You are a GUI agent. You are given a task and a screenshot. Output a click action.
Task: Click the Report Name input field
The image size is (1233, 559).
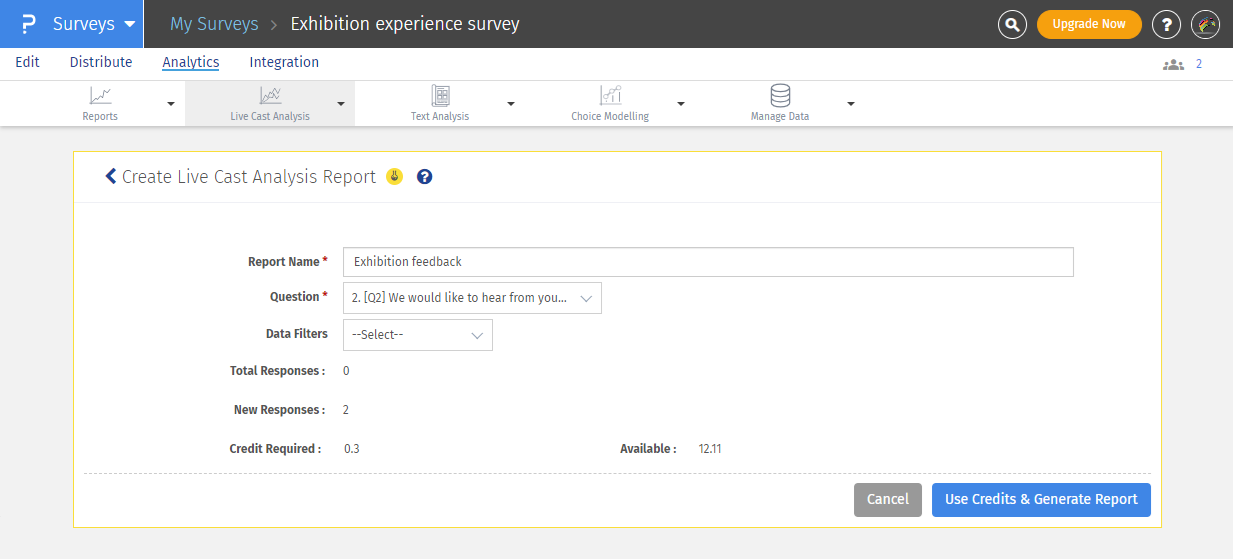coord(708,262)
